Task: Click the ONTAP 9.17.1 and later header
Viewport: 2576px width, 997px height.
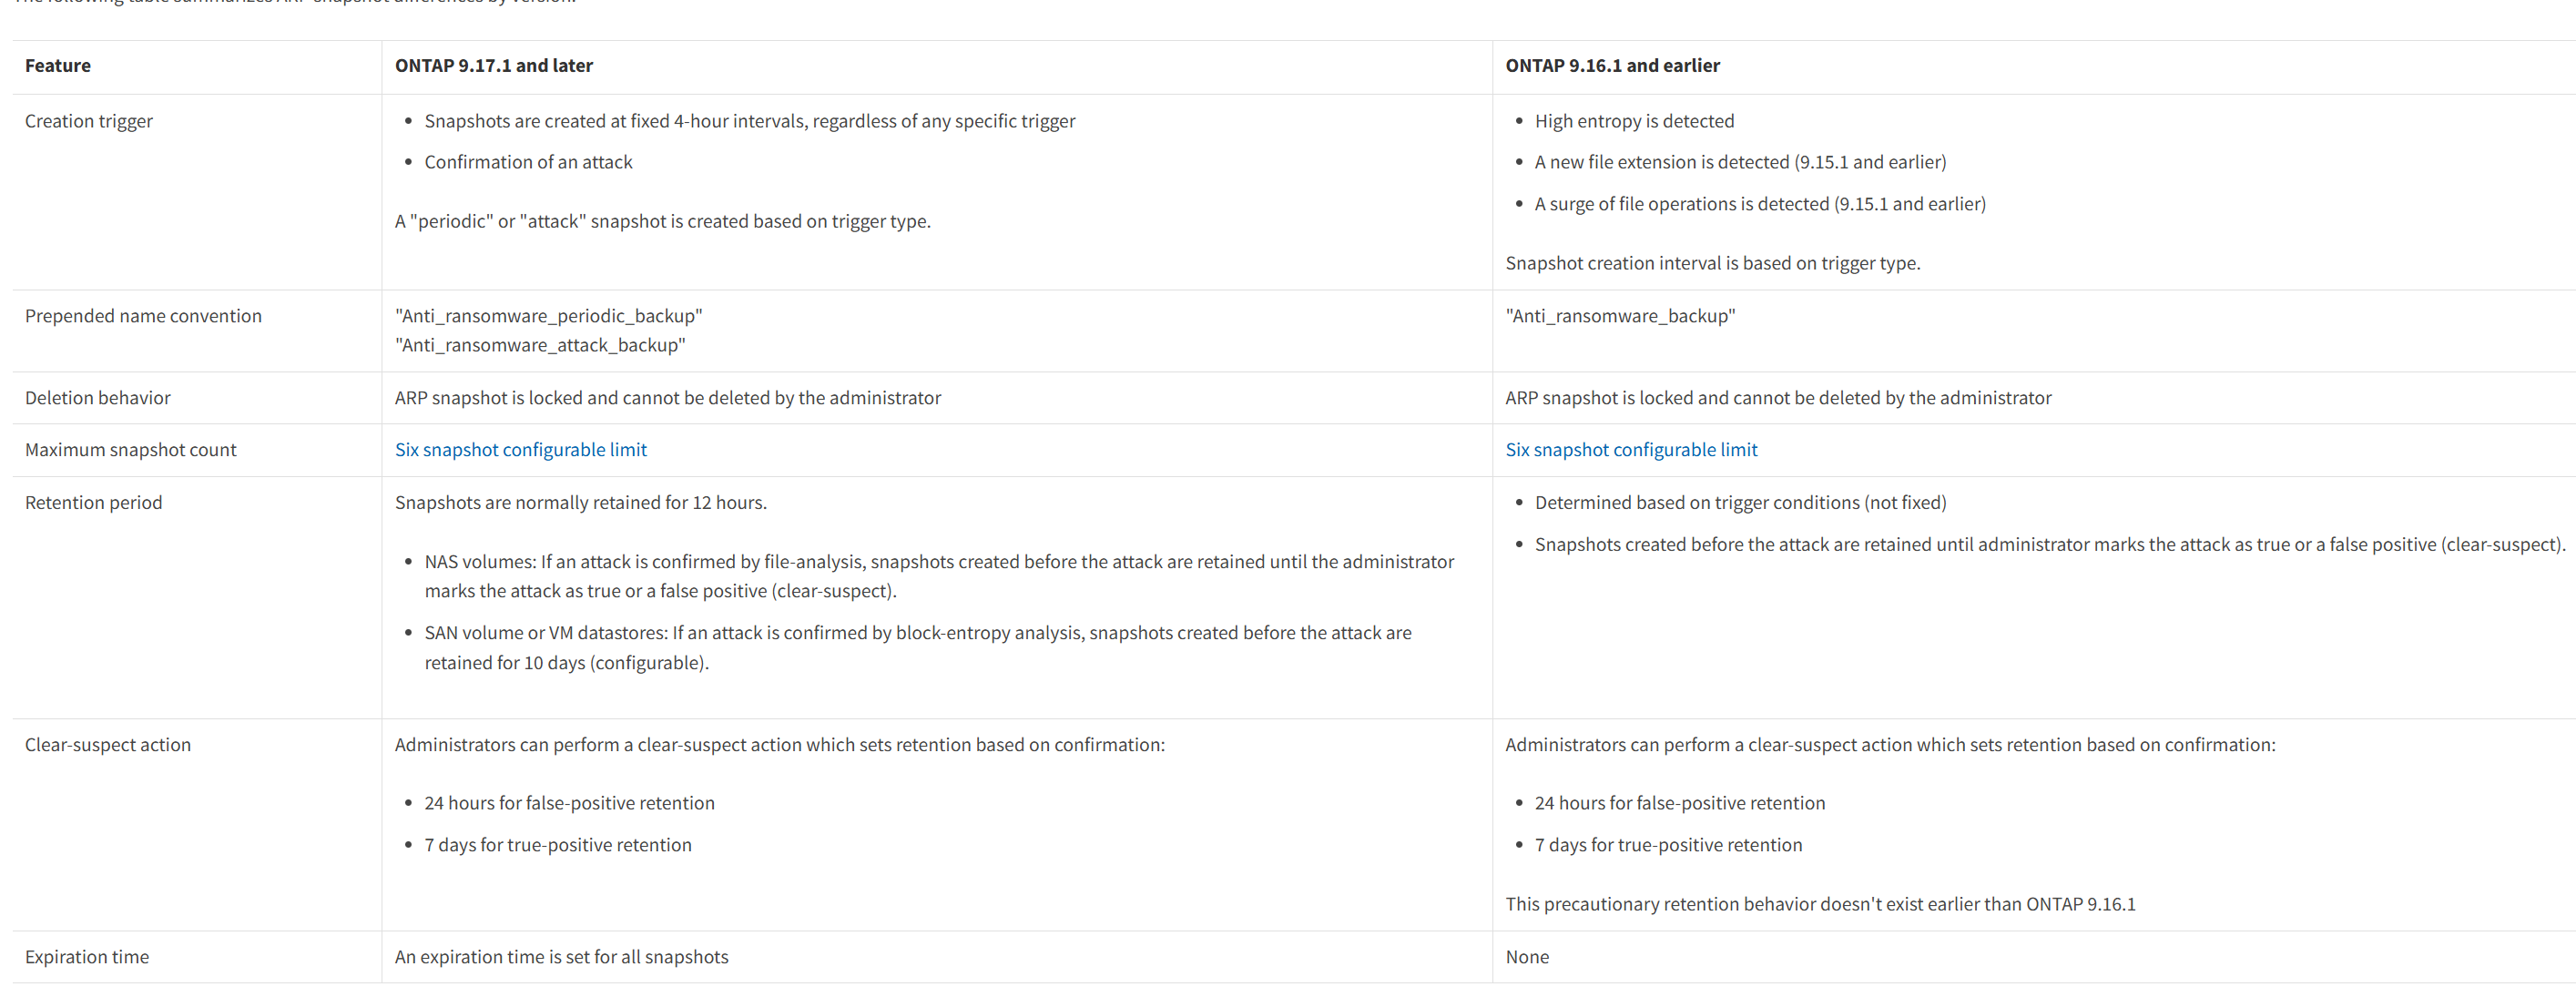Action: (x=494, y=66)
